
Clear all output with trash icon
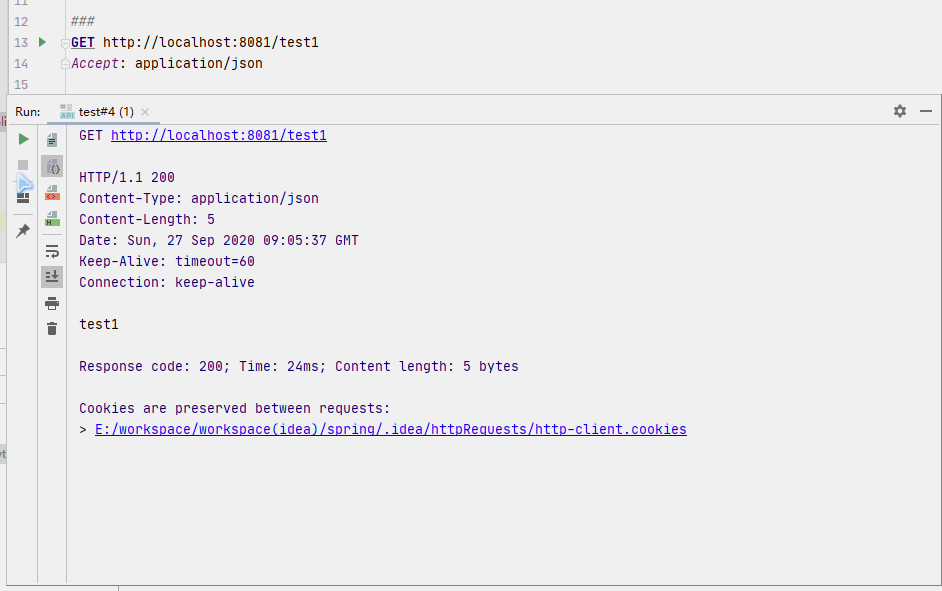[52, 328]
